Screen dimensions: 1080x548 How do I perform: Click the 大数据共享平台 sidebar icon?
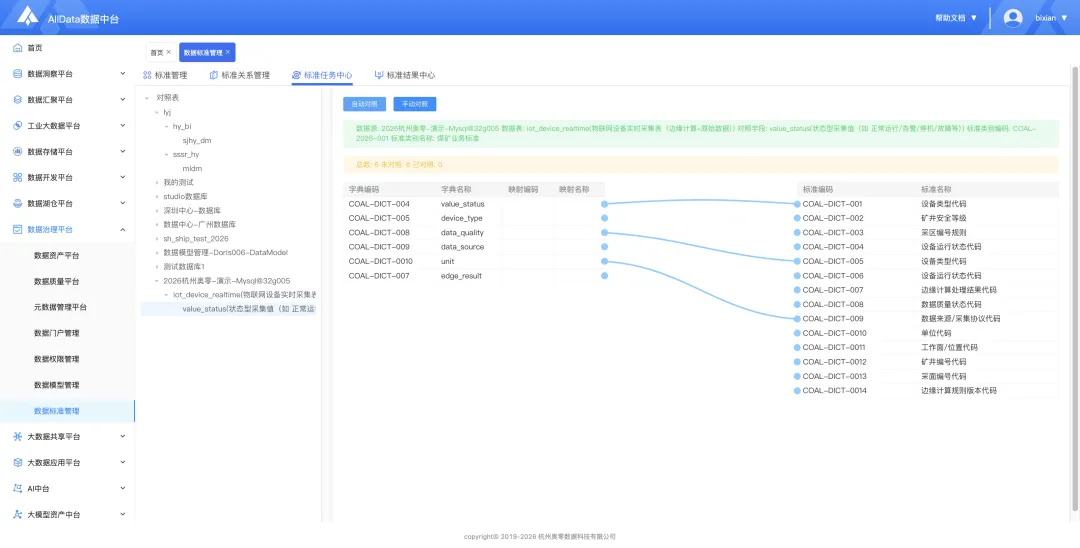point(18,436)
